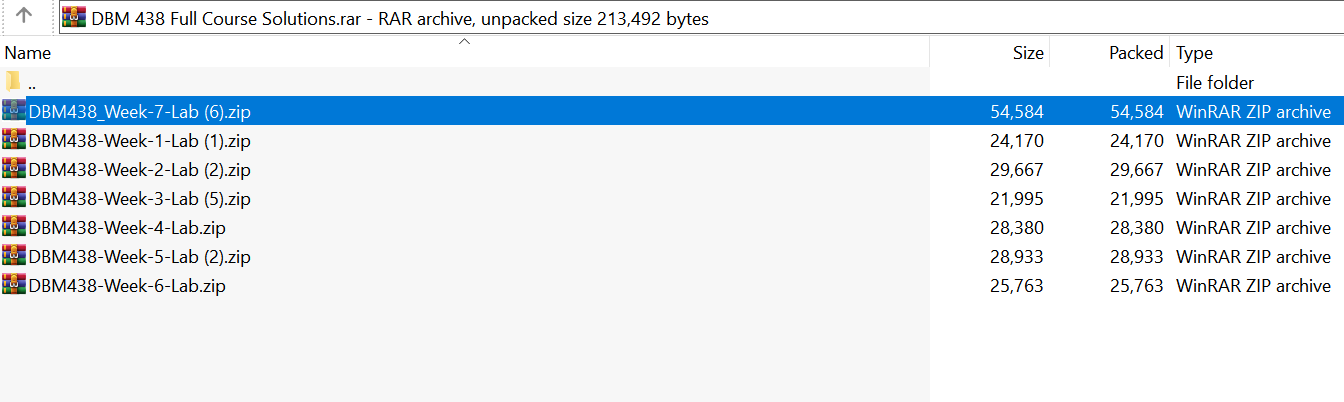Sort by the Type column header
The image size is (1344, 402).
(x=1194, y=53)
